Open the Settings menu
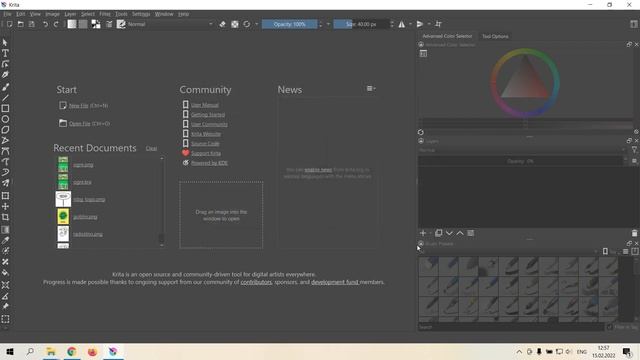Image resolution: width=640 pixels, height=360 pixels. click(141, 14)
